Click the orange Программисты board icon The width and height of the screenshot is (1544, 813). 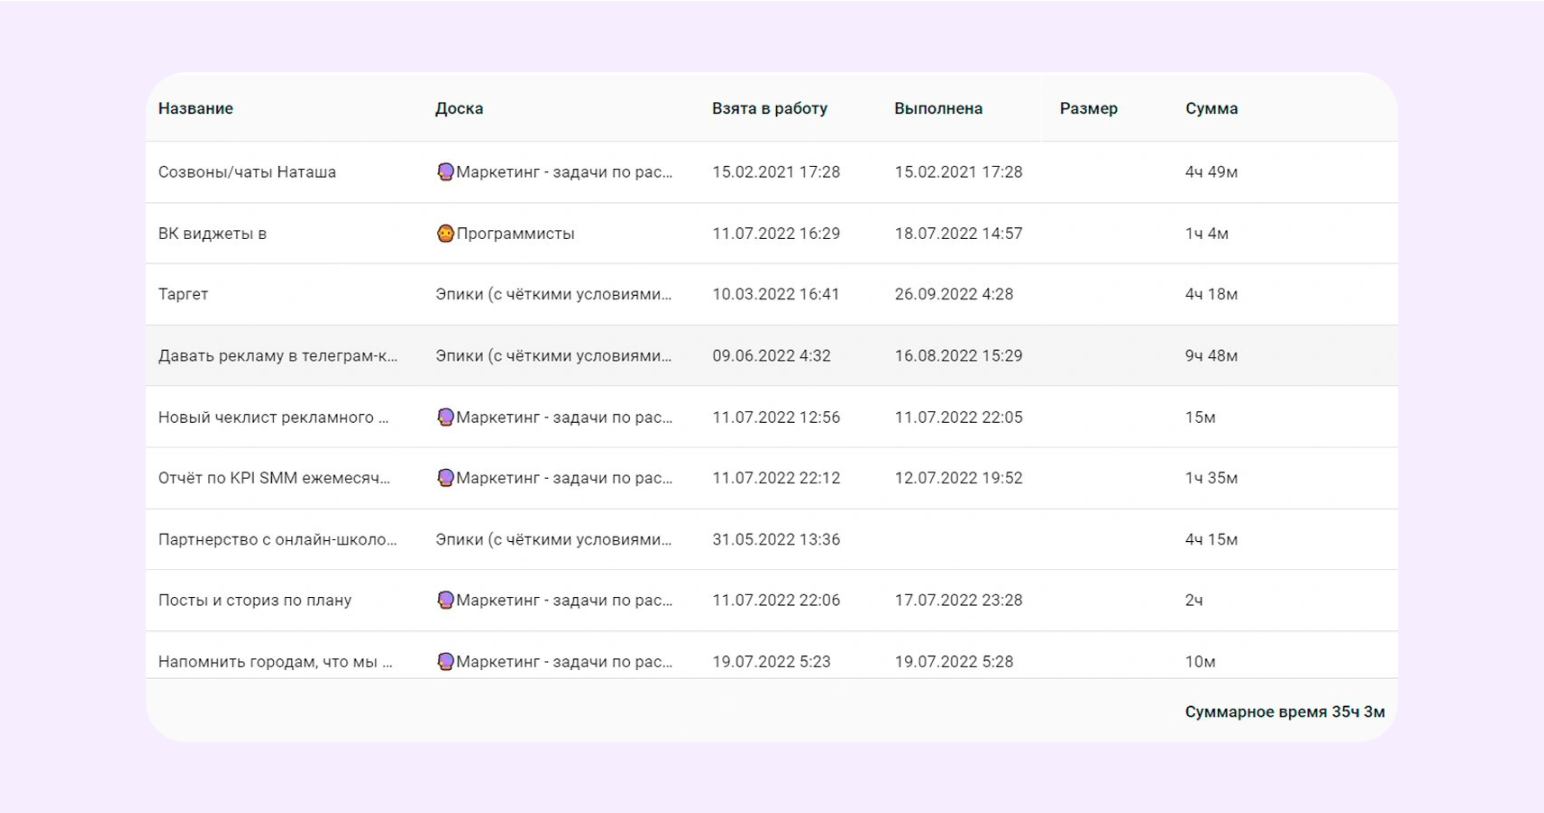click(x=445, y=233)
